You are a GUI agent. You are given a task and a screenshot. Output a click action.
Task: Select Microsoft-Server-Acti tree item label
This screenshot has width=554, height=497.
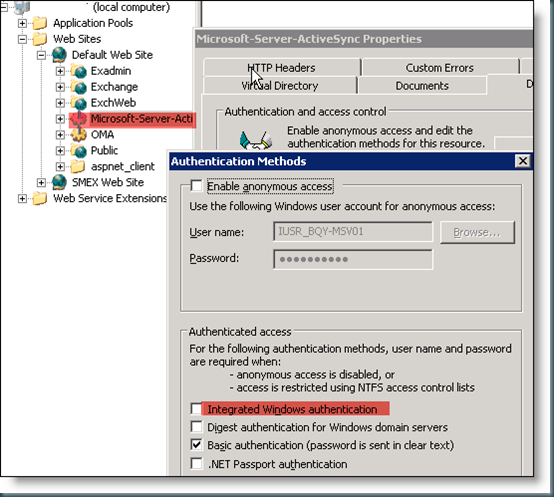point(142,119)
